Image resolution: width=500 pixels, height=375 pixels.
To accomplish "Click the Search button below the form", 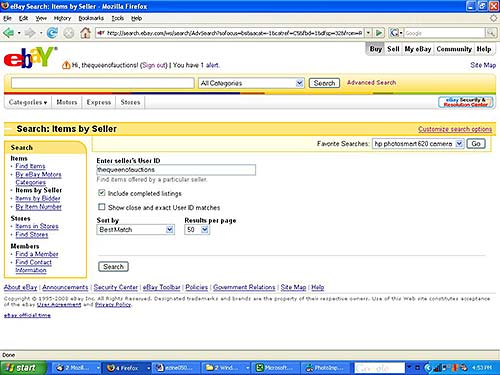I will tap(113, 266).
